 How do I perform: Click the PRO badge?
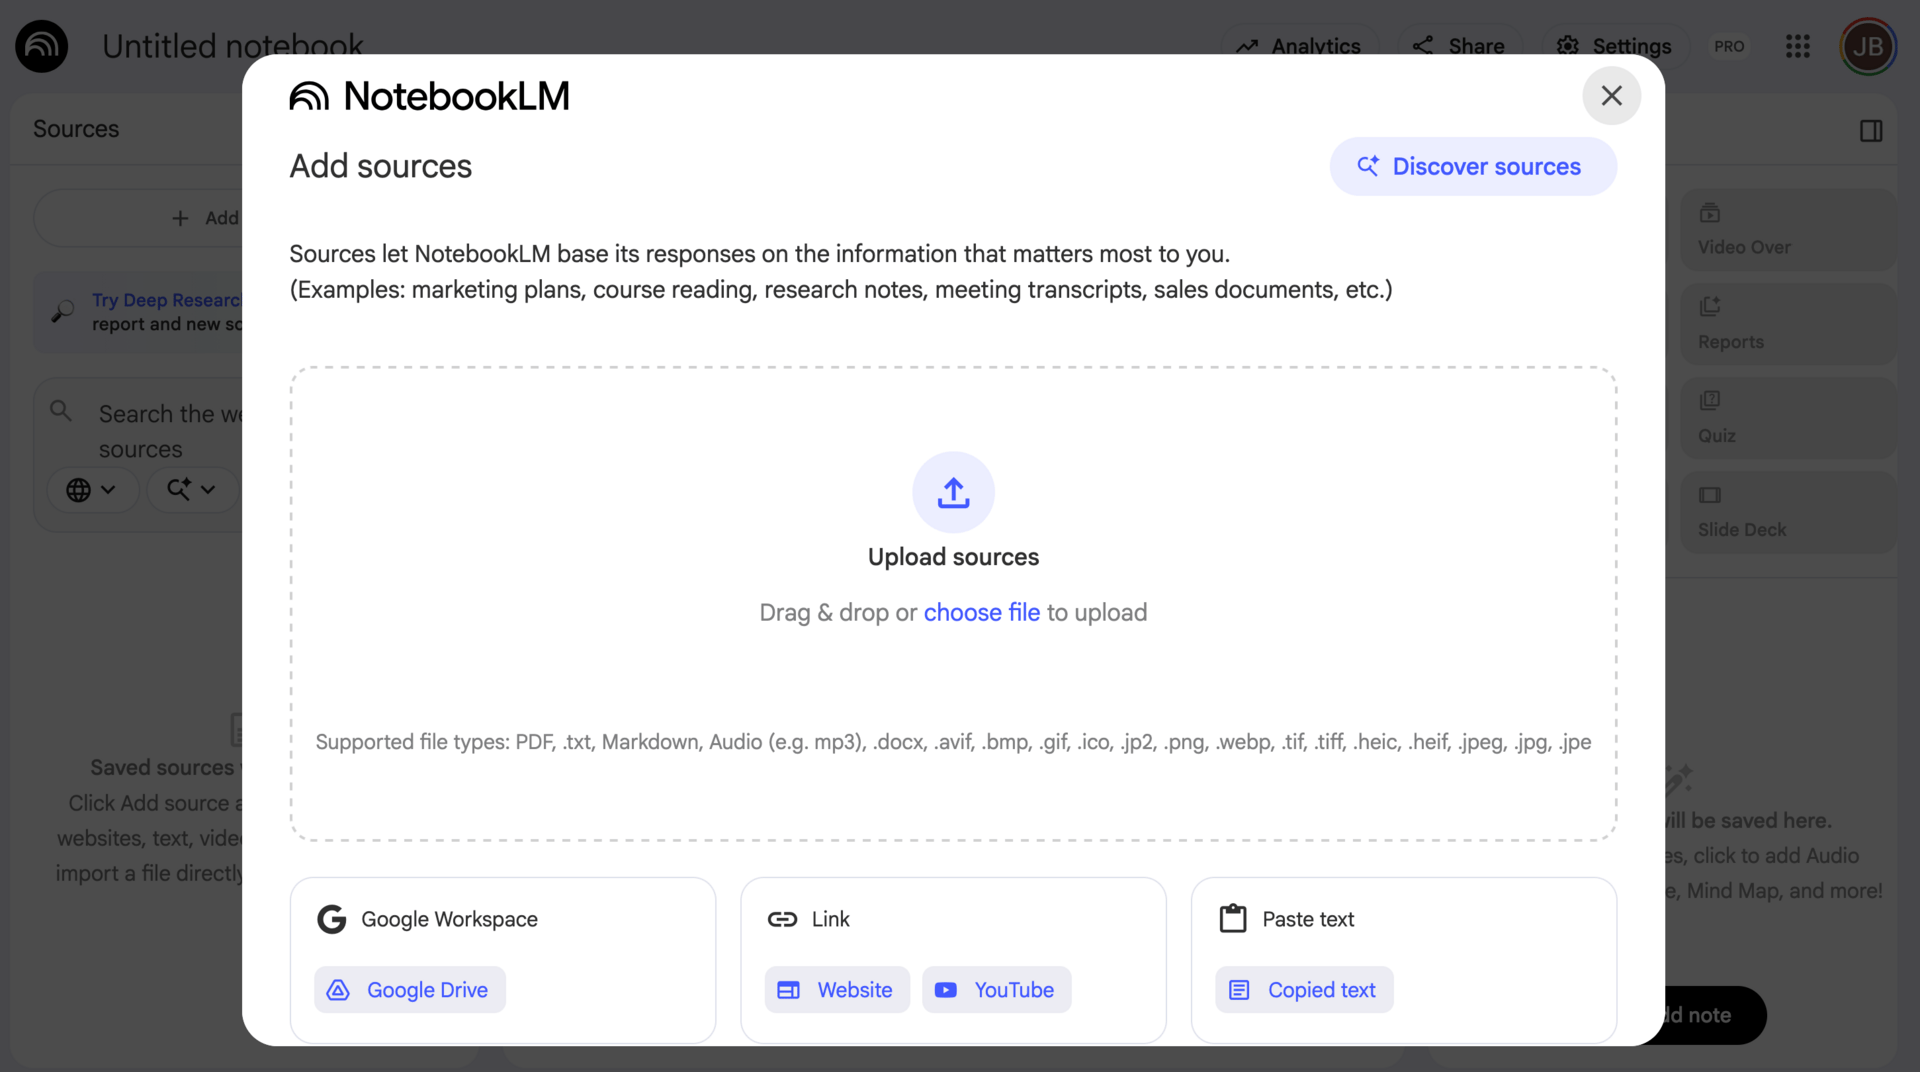tap(1729, 46)
